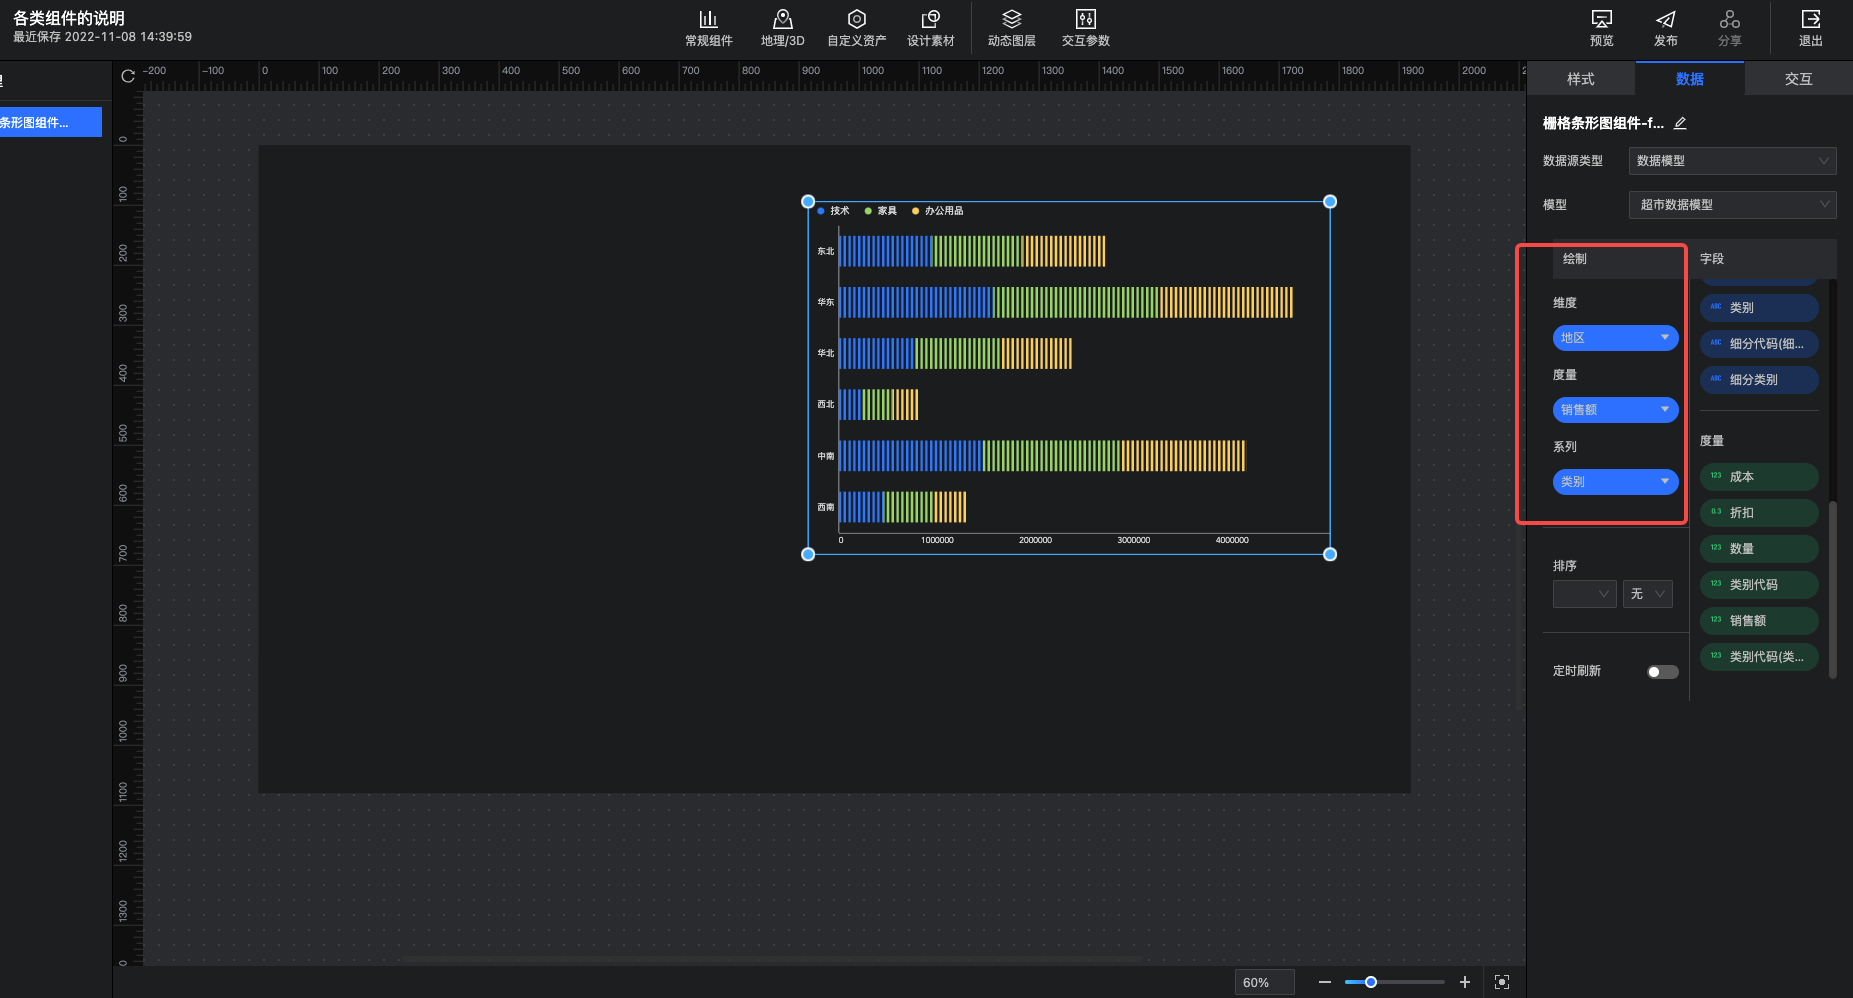Image resolution: width=1853 pixels, height=998 pixels.
Task: Select the 类别 dimension field
Action: pyautogui.click(x=1759, y=308)
